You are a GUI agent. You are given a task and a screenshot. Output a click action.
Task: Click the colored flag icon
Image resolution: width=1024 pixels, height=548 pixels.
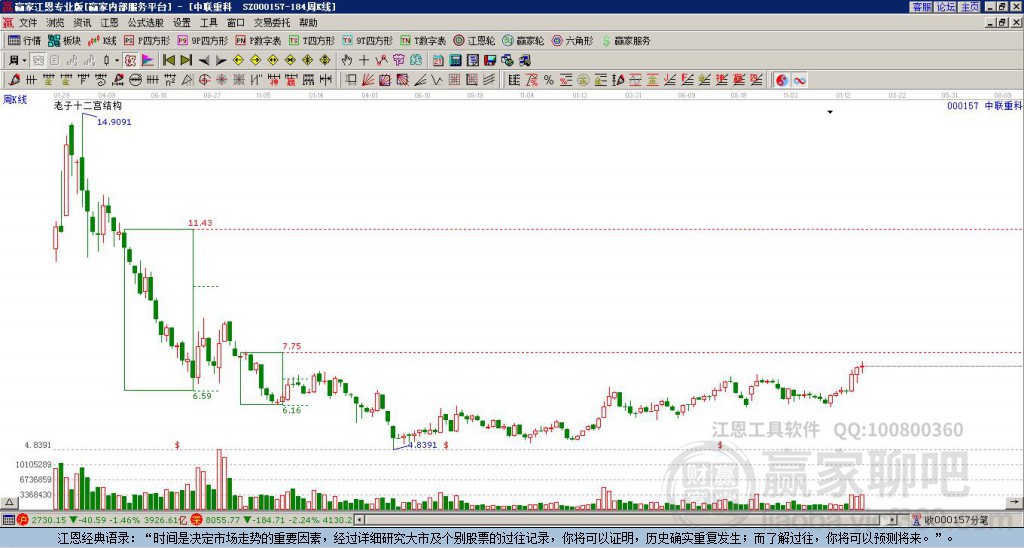pyautogui.click(x=148, y=61)
